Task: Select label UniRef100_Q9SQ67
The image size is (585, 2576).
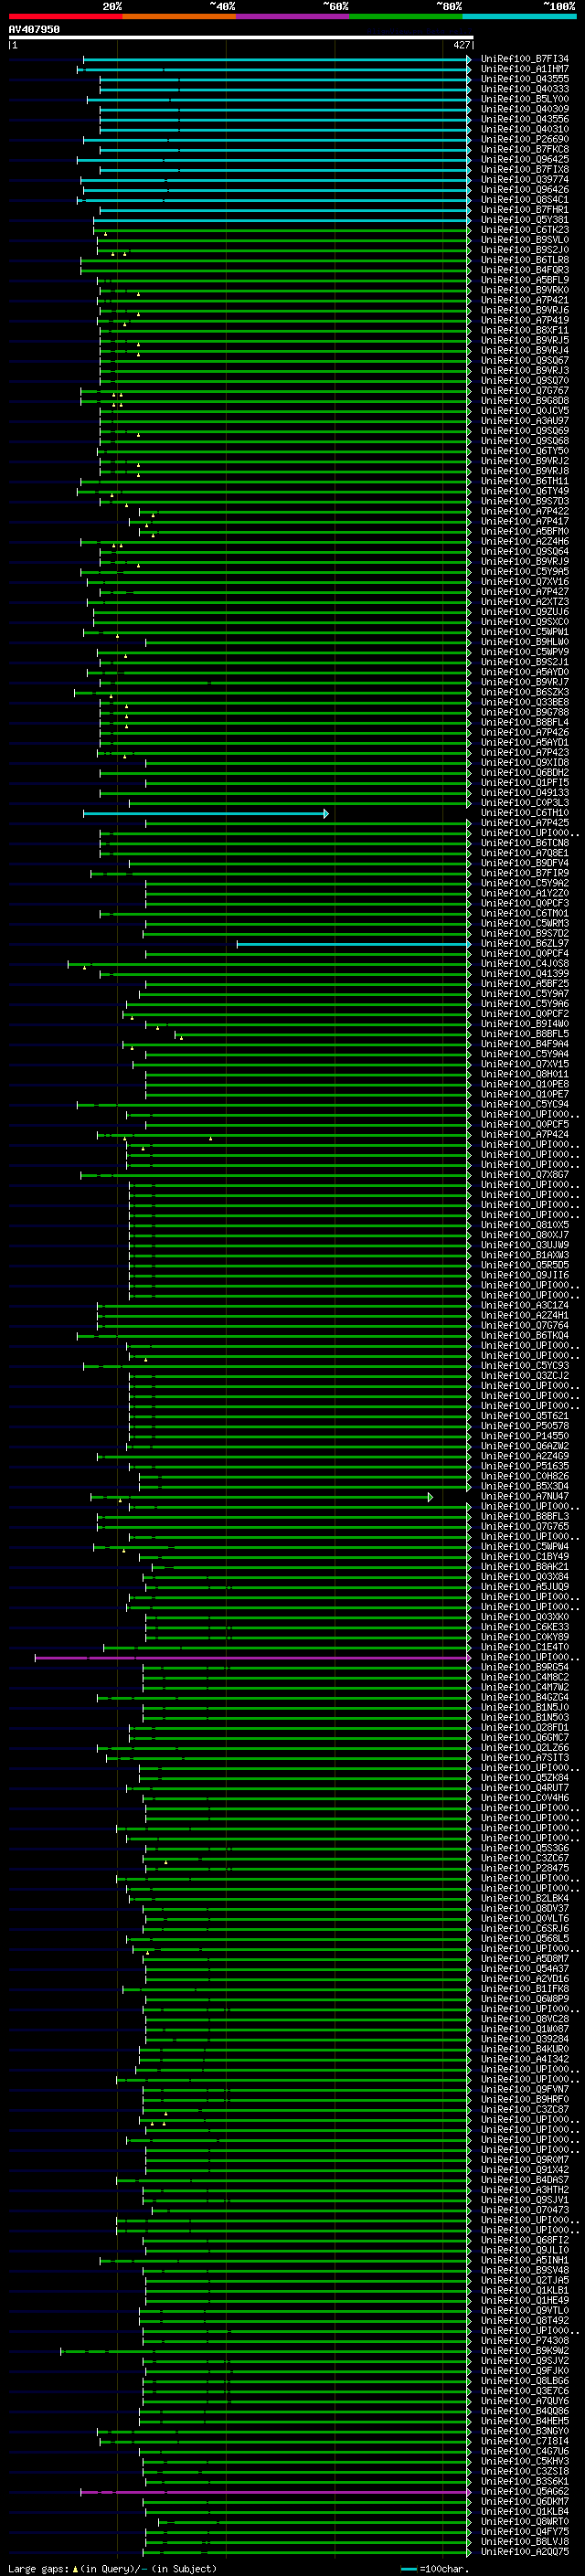Action: click(525, 361)
